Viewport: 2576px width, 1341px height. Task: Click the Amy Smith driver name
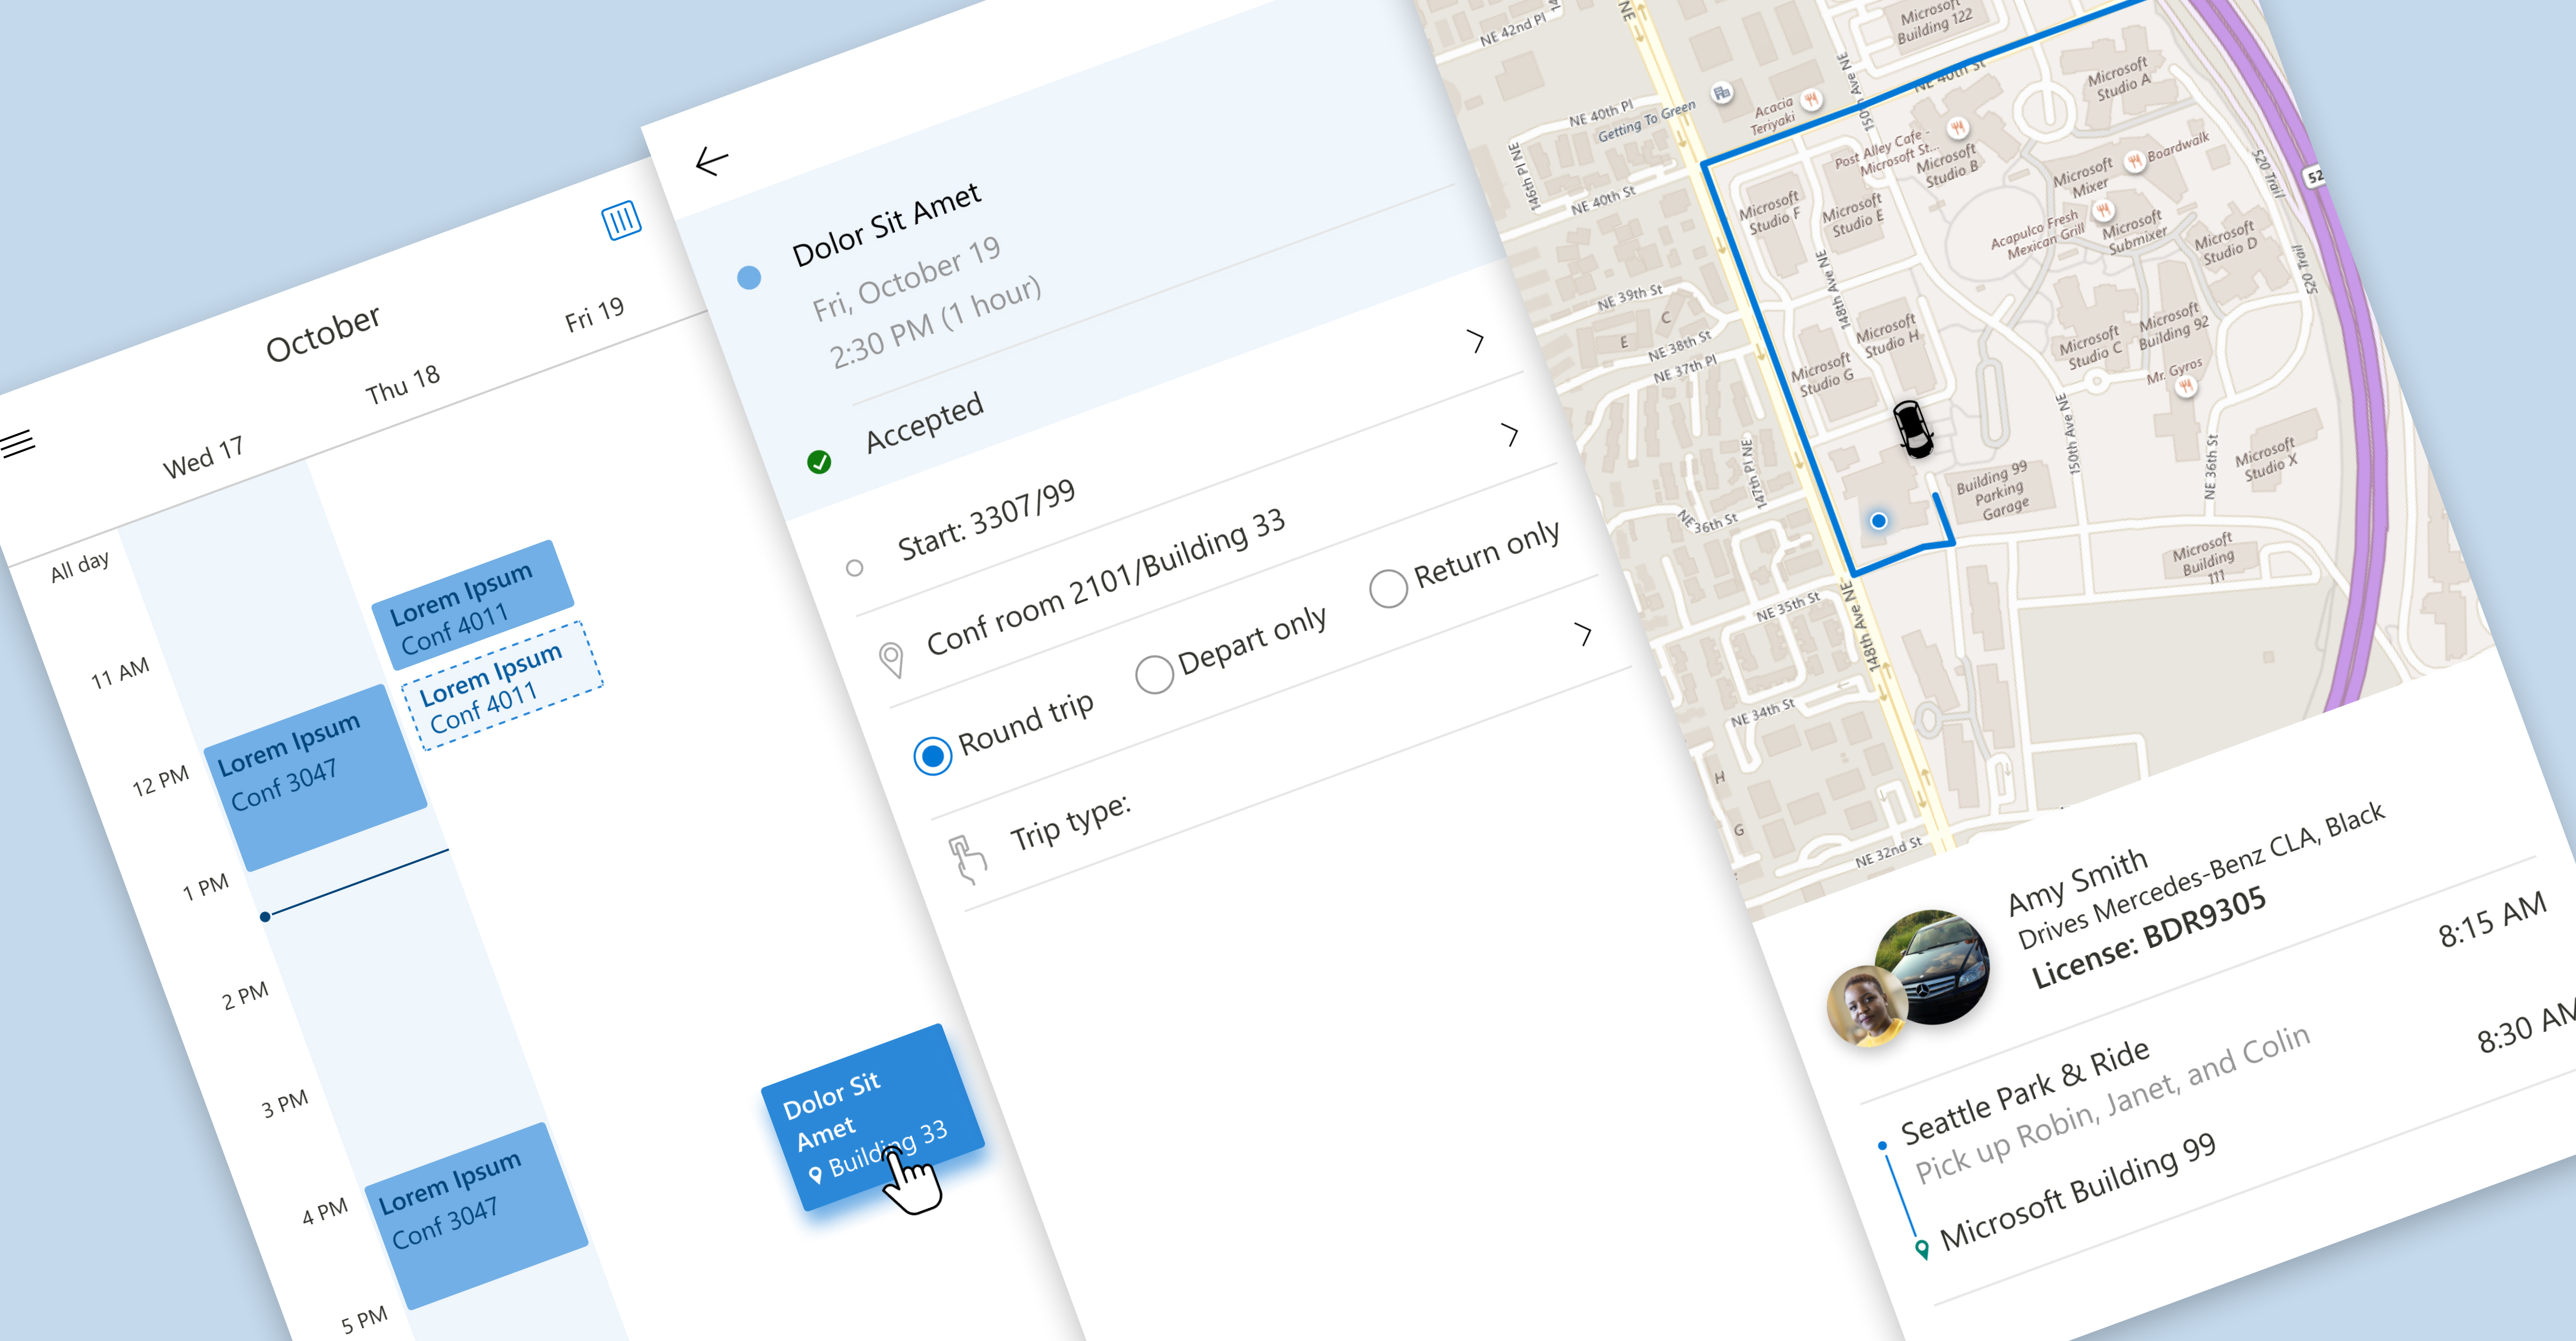click(2078, 881)
